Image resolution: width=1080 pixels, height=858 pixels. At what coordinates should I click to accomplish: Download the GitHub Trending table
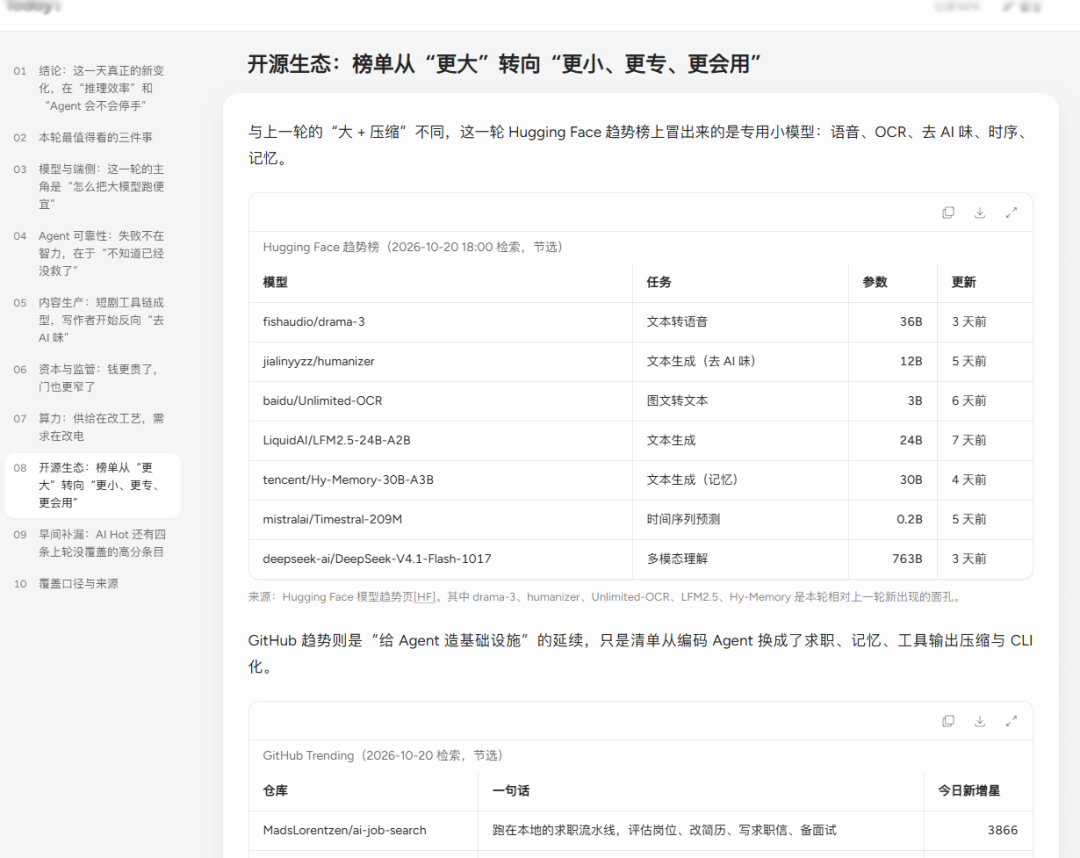point(979,721)
